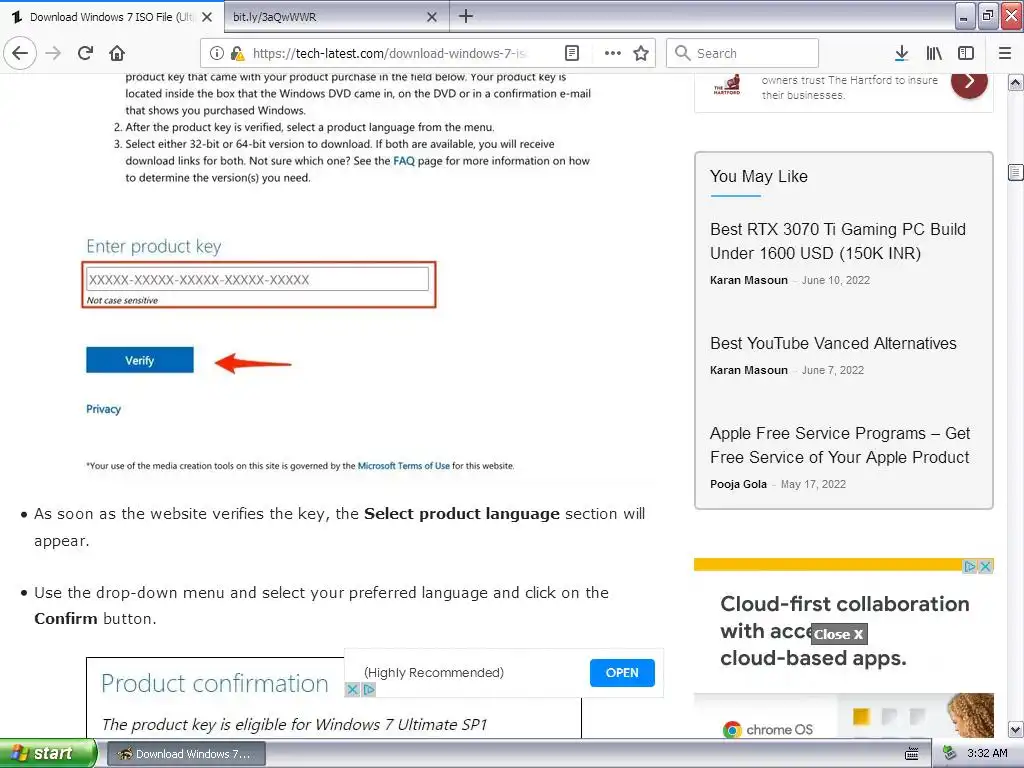Open page actions three-dot menu

[613, 53]
